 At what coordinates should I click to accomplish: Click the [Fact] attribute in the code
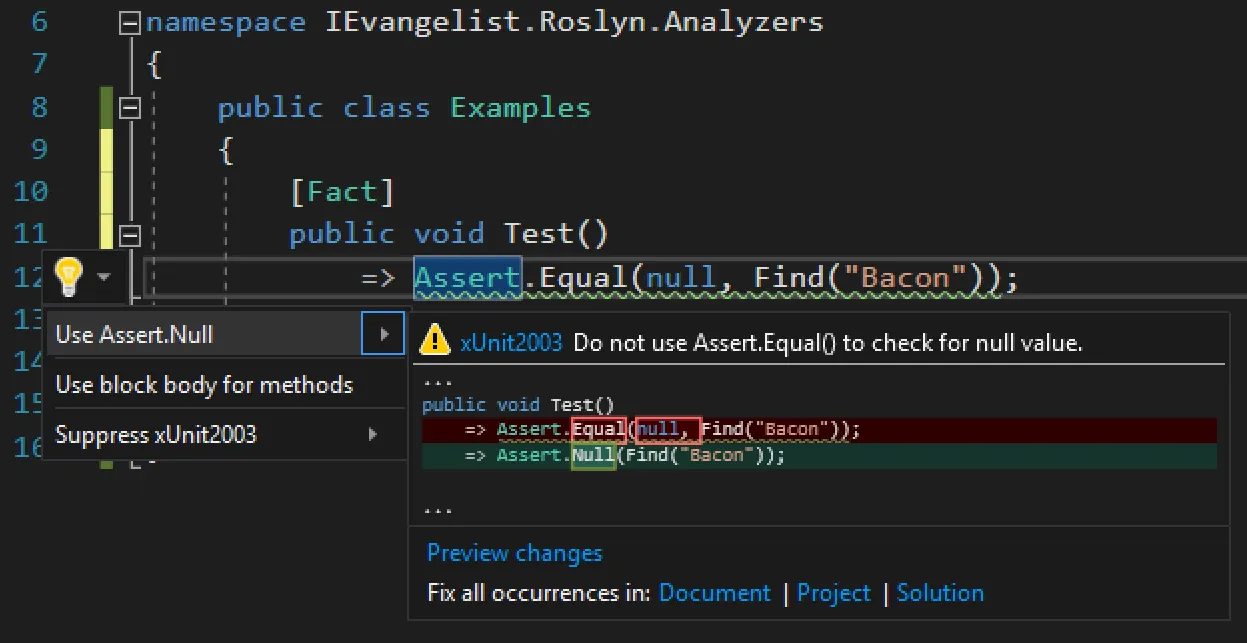(342, 192)
